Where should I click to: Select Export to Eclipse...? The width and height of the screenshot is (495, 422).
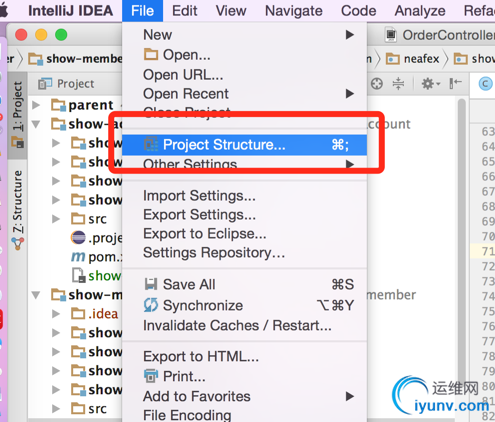pyautogui.click(x=245, y=234)
